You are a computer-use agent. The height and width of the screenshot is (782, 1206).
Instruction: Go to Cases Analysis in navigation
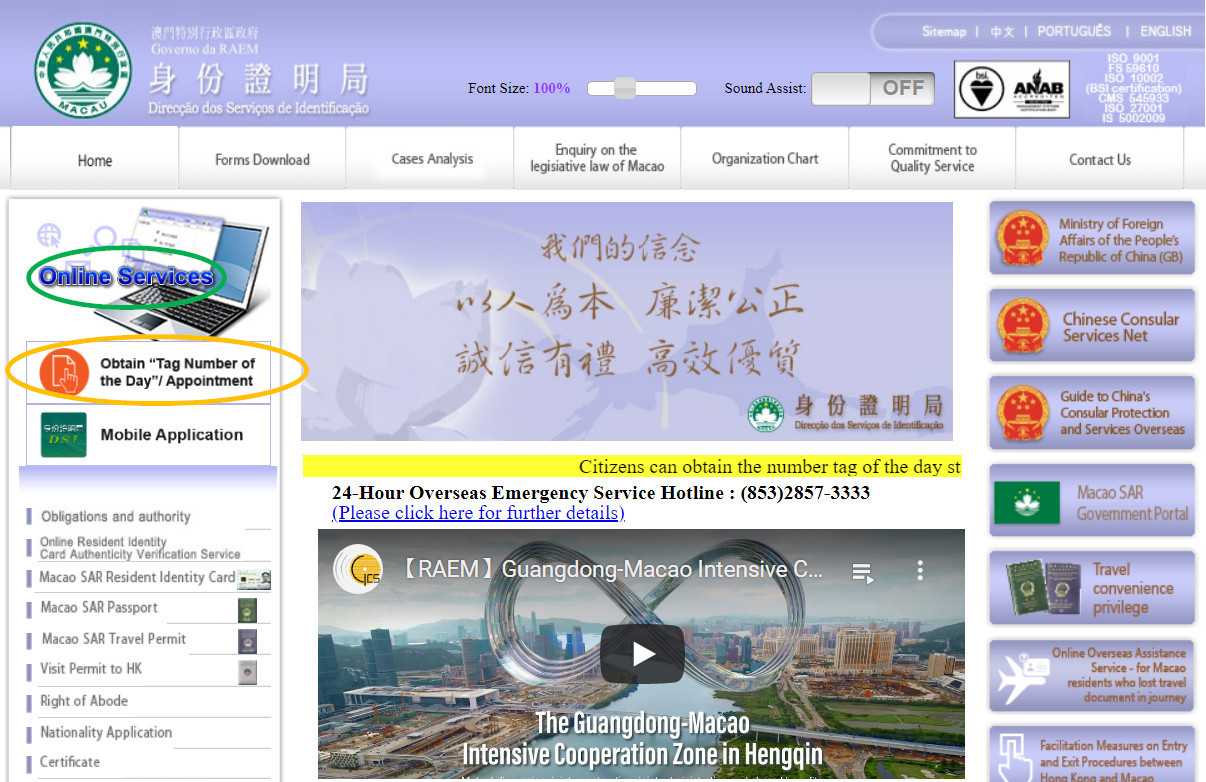[x=432, y=159]
